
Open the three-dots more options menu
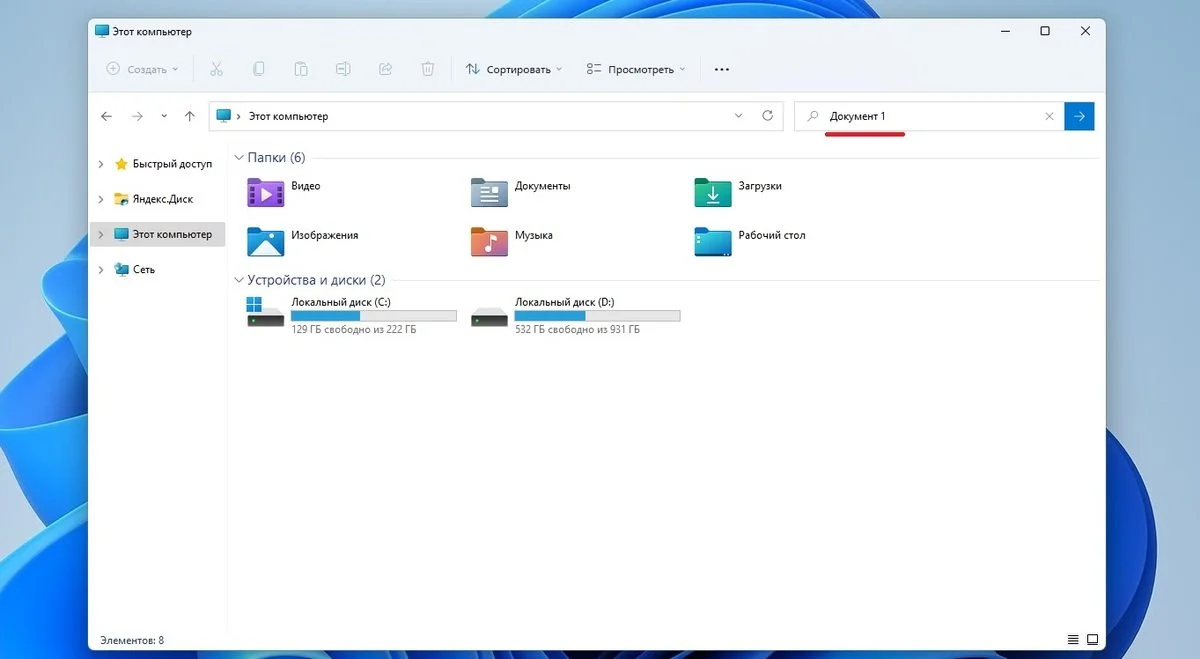[722, 69]
